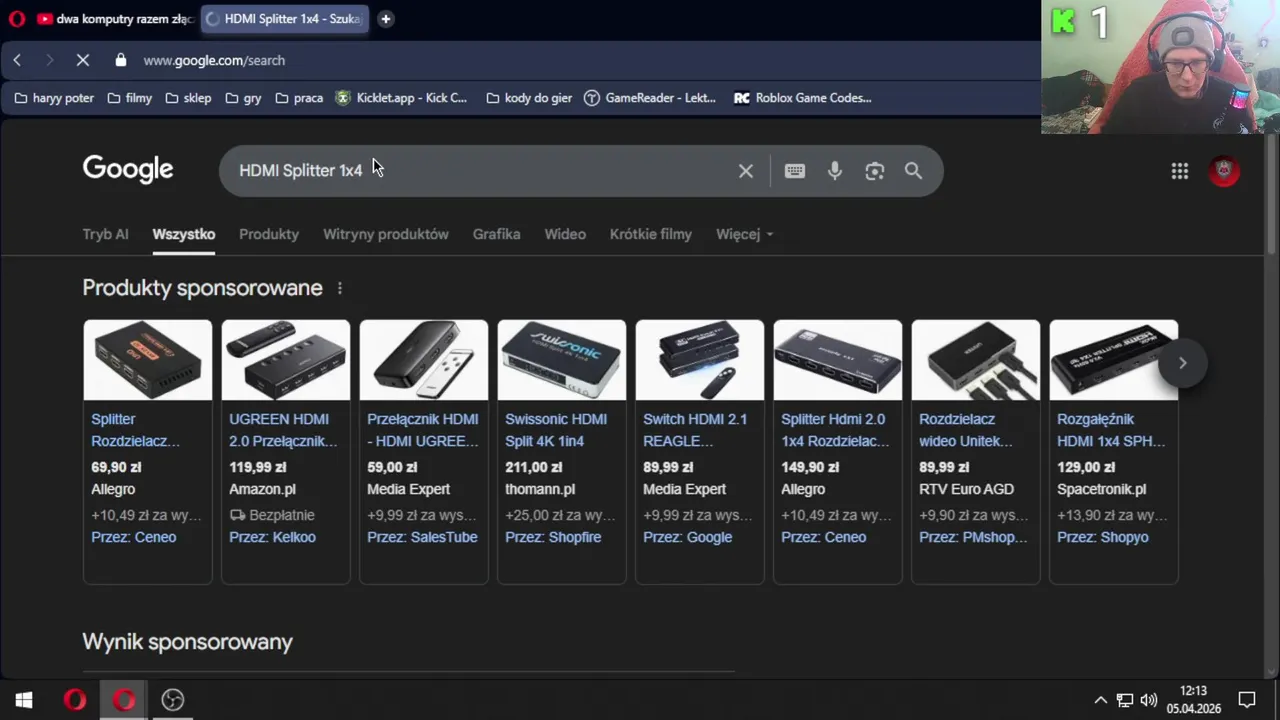Search by image with Google Lens
1280x720 pixels.
[875, 171]
